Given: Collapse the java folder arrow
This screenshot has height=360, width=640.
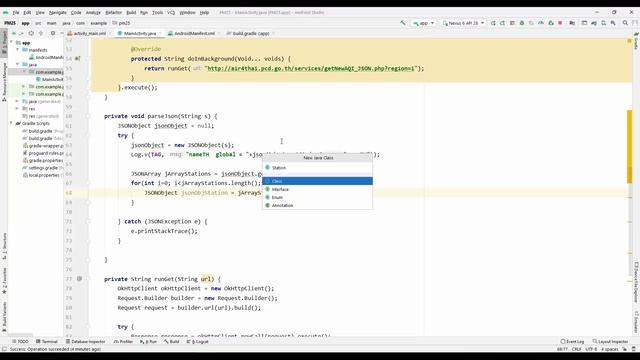Looking at the screenshot, I should coord(18,64).
